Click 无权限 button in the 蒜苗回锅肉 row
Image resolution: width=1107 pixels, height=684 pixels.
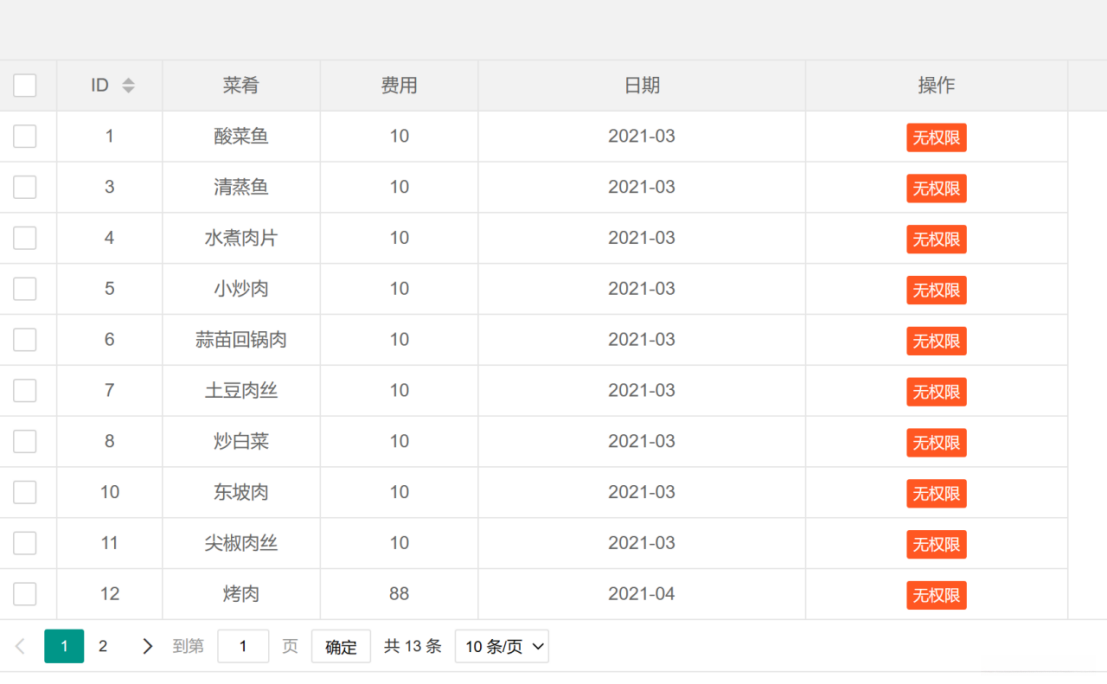(x=936, y=341)
